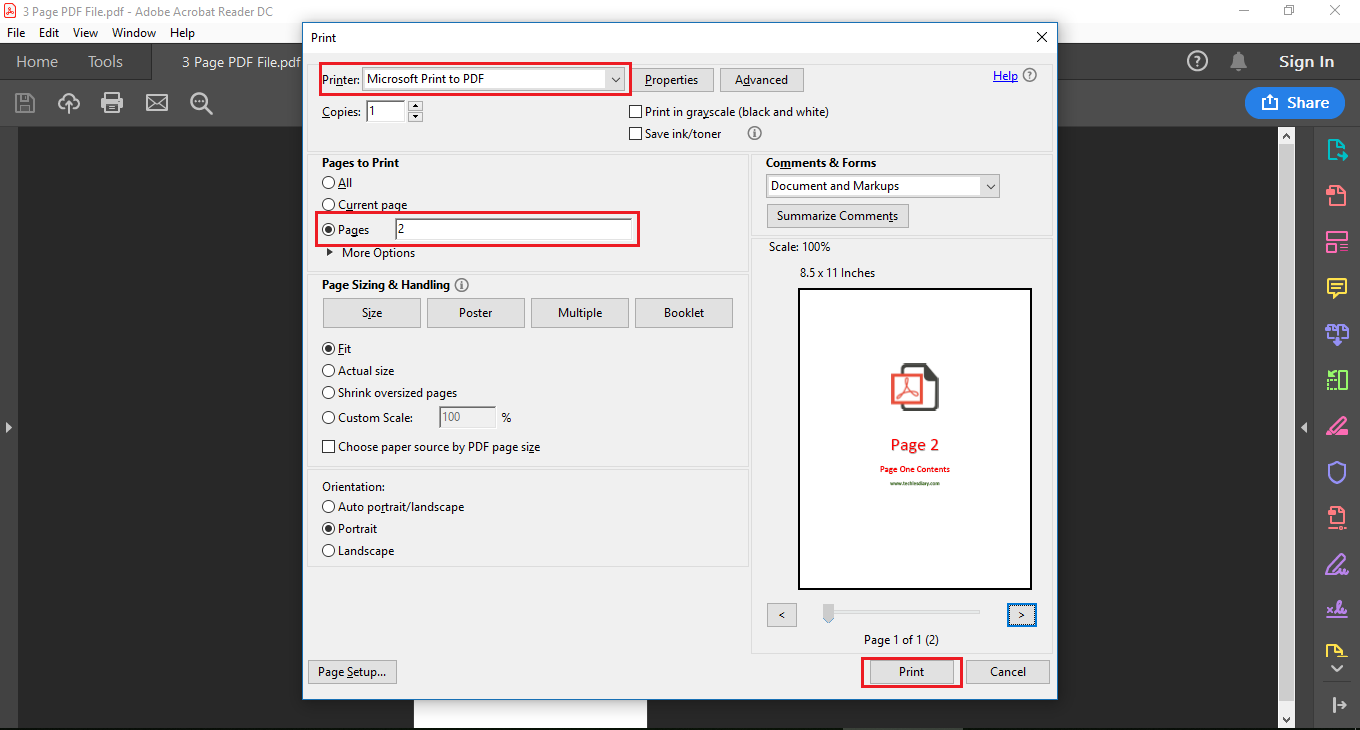Click the Help link in Print dialog
This screenshot has height=730, width=1360.
[1005, 76]
